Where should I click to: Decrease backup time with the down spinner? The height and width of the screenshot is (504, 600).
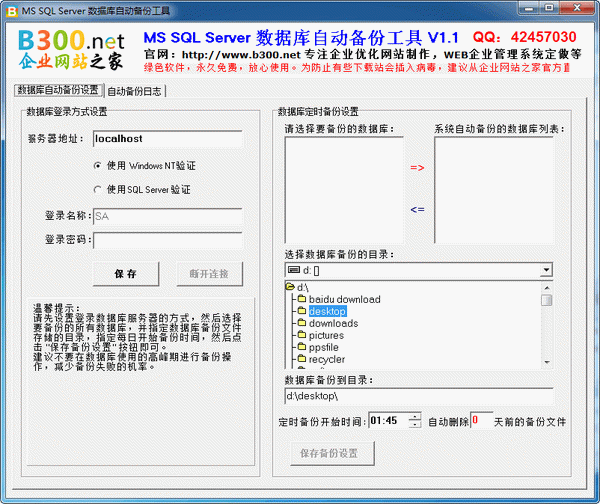click(415, 424)
